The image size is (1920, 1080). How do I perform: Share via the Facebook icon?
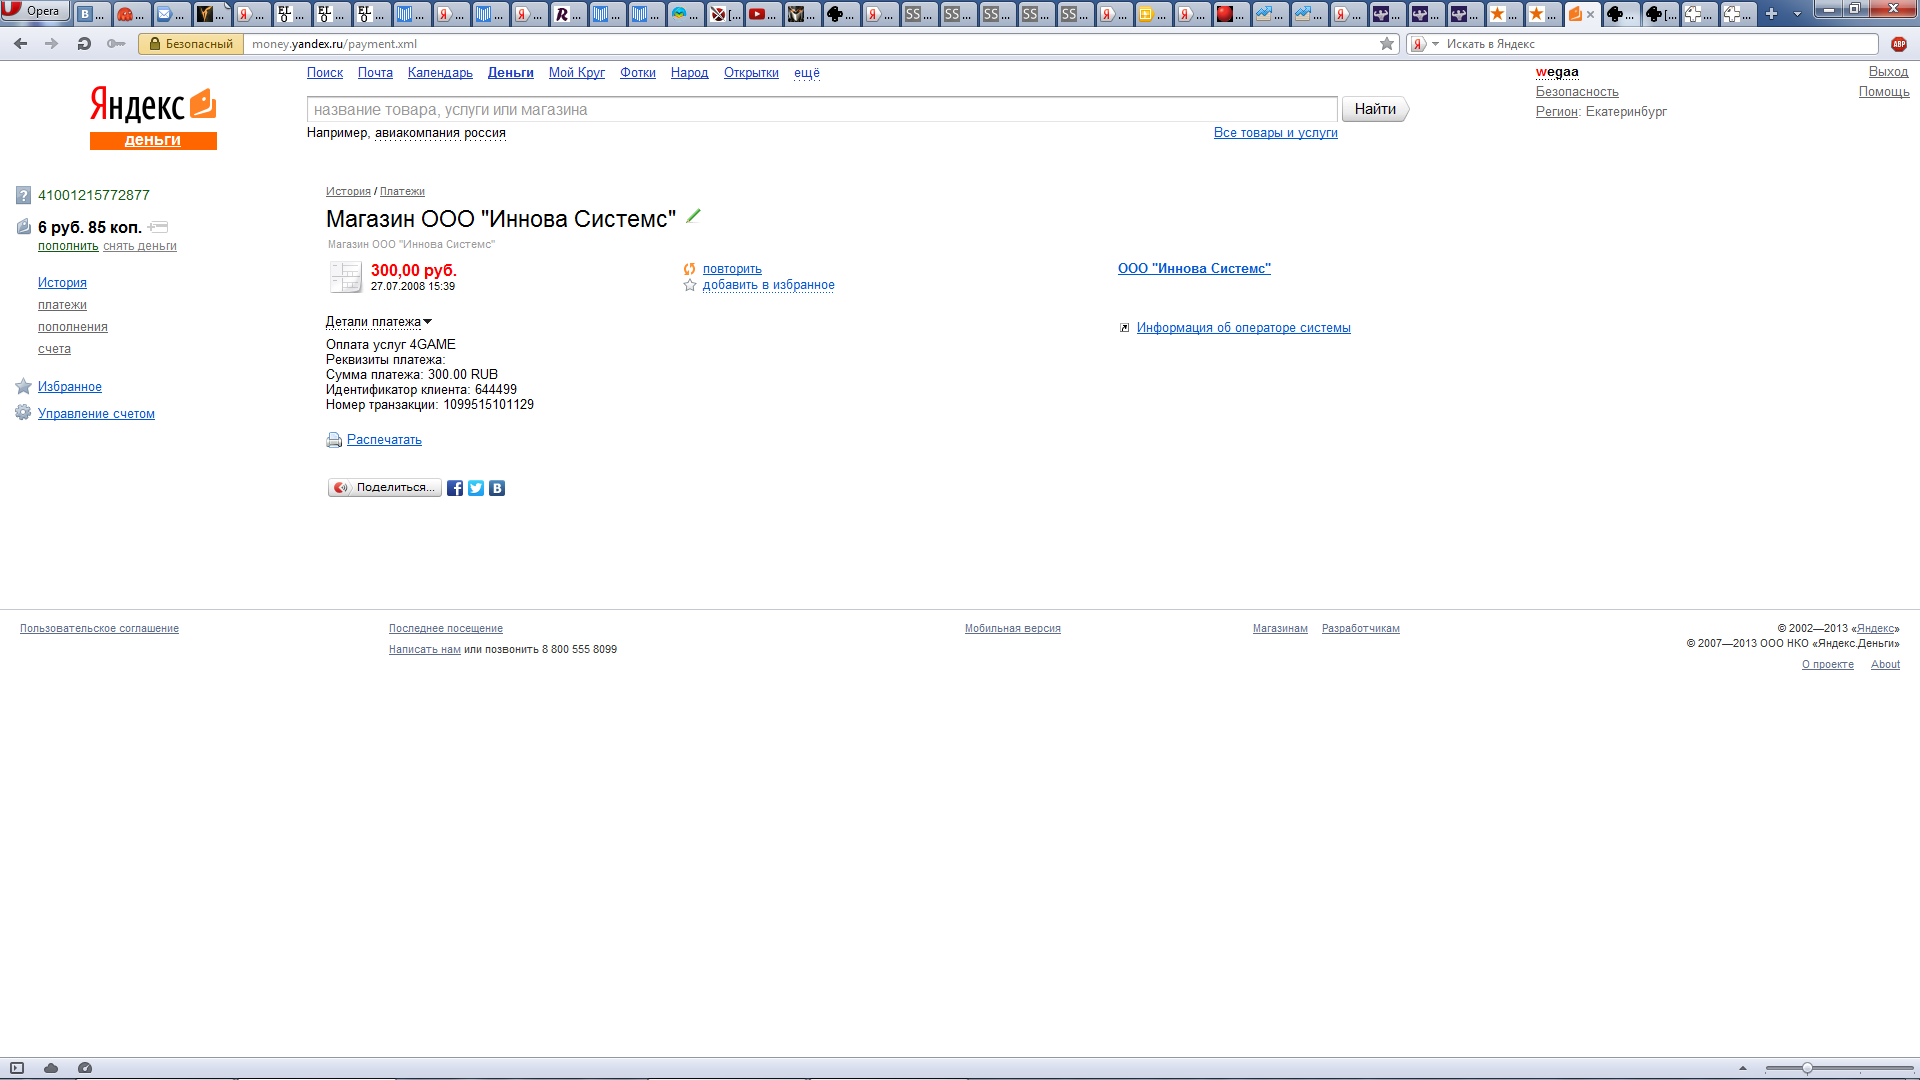[x=455, y=488]
